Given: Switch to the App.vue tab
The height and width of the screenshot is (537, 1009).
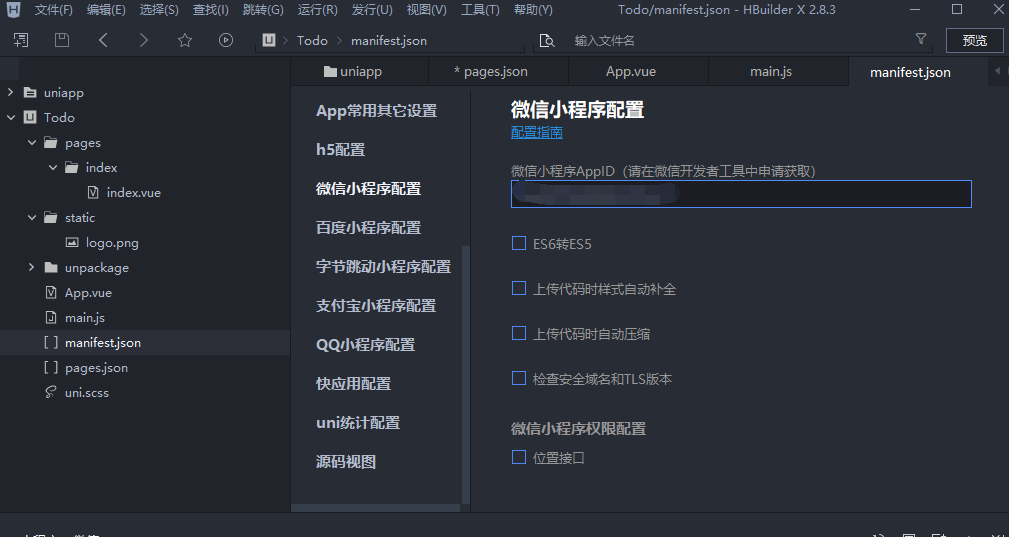Looking at the screenshot, I should coord(638,71).
